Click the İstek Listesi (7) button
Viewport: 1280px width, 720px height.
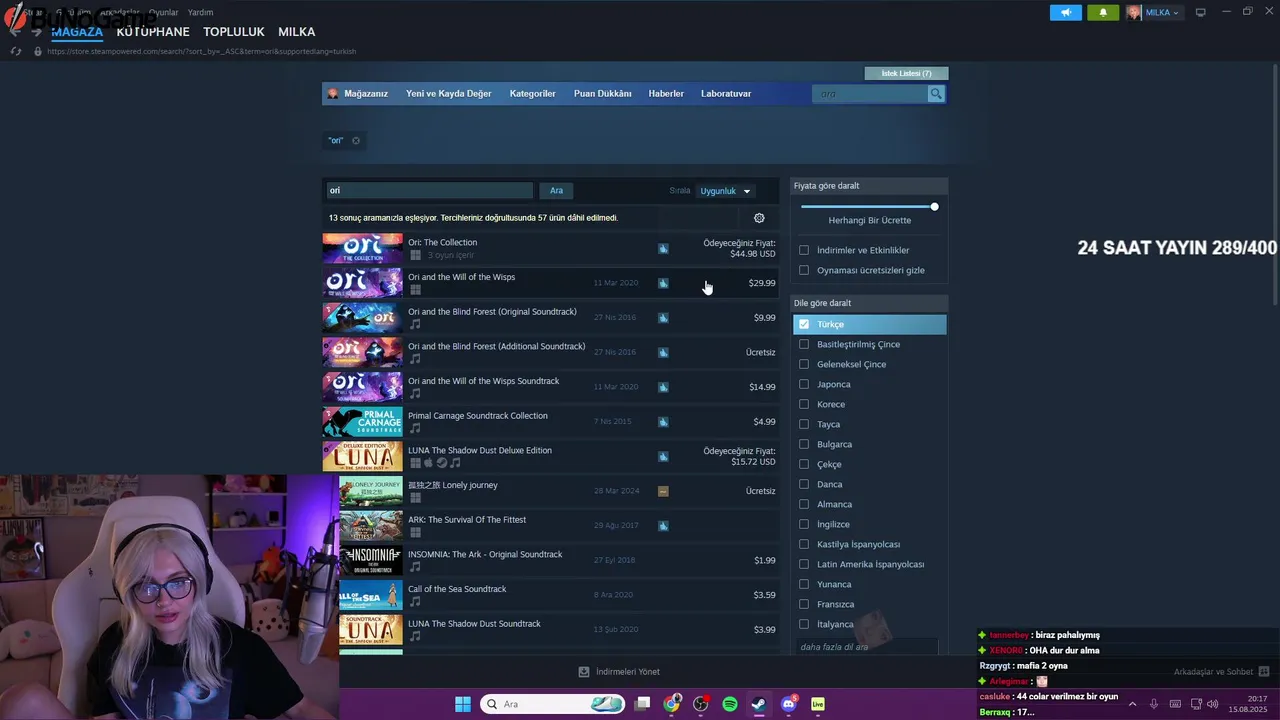pos(906,73)
